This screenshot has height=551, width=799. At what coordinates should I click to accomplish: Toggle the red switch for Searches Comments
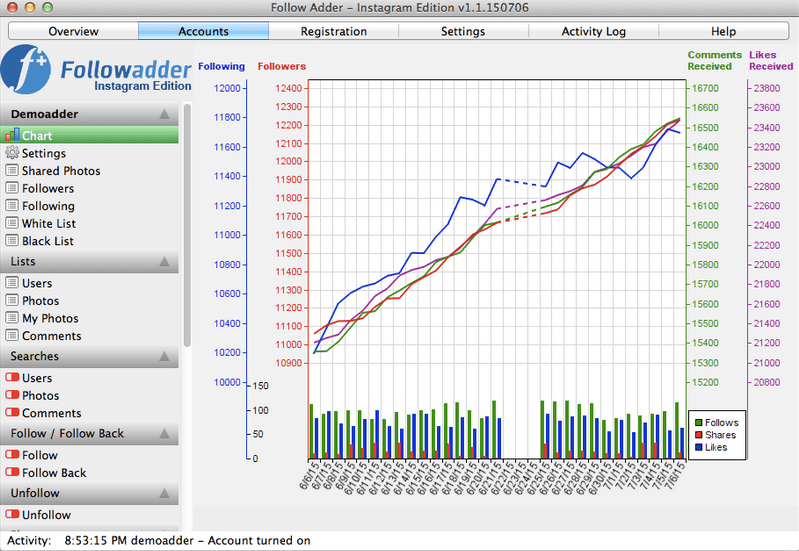[12, 412]
